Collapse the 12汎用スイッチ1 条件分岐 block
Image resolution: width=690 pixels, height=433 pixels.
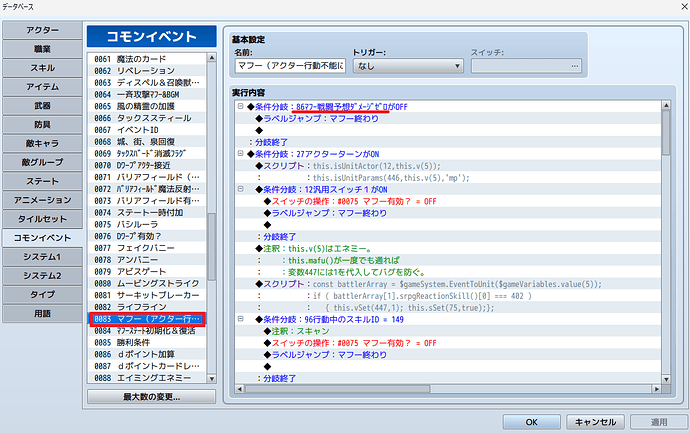pos(240,189)
